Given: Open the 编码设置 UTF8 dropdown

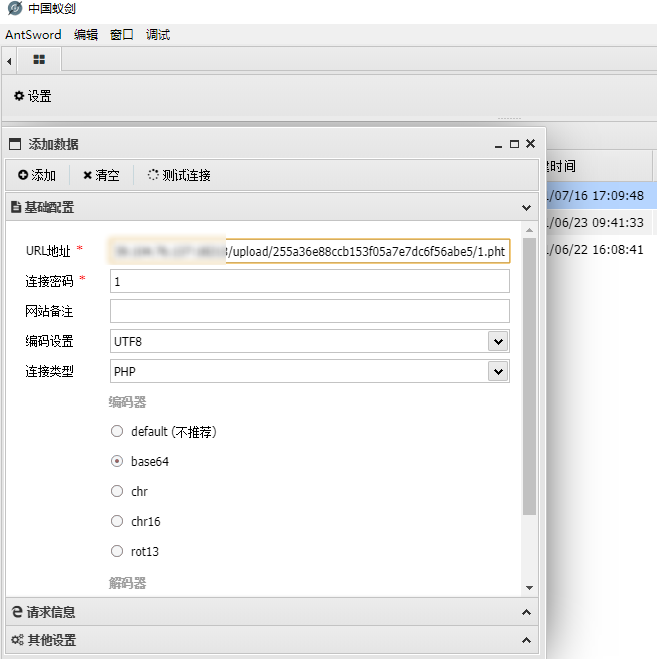Looking at the screenshot, I should pos(498,341).
